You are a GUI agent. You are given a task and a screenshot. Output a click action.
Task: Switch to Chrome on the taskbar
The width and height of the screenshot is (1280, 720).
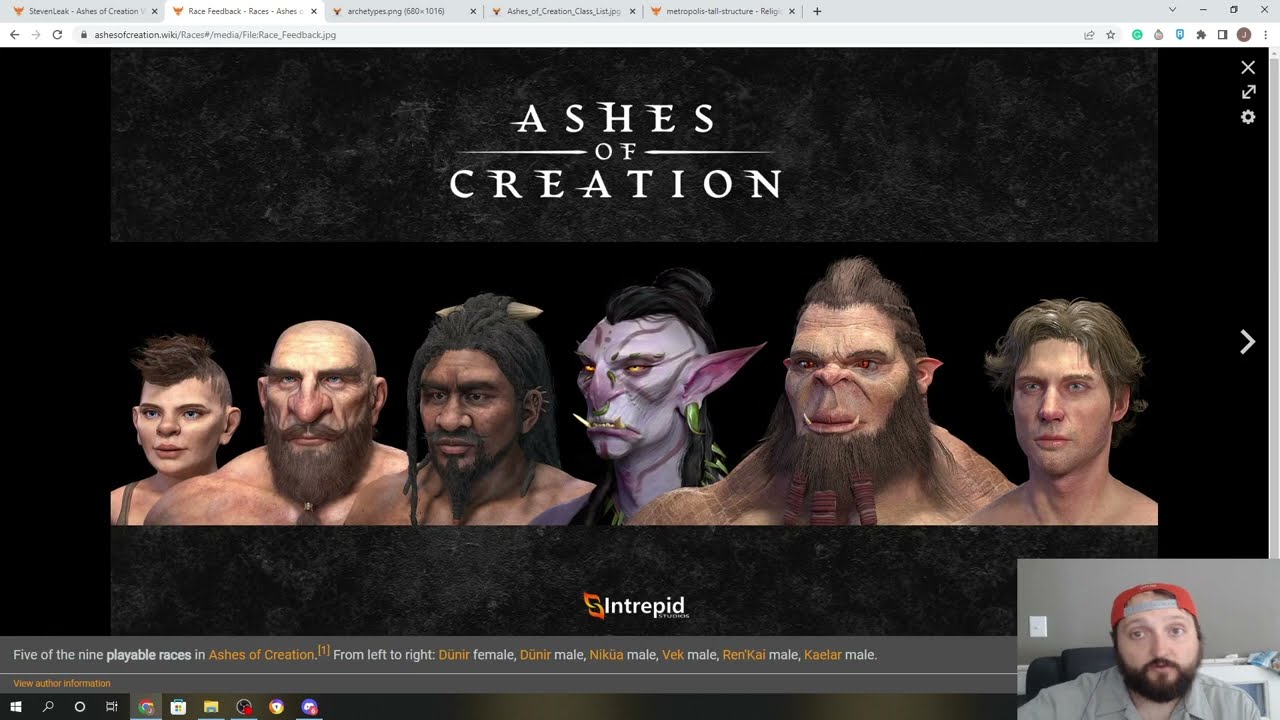click(x=146, y=707)
